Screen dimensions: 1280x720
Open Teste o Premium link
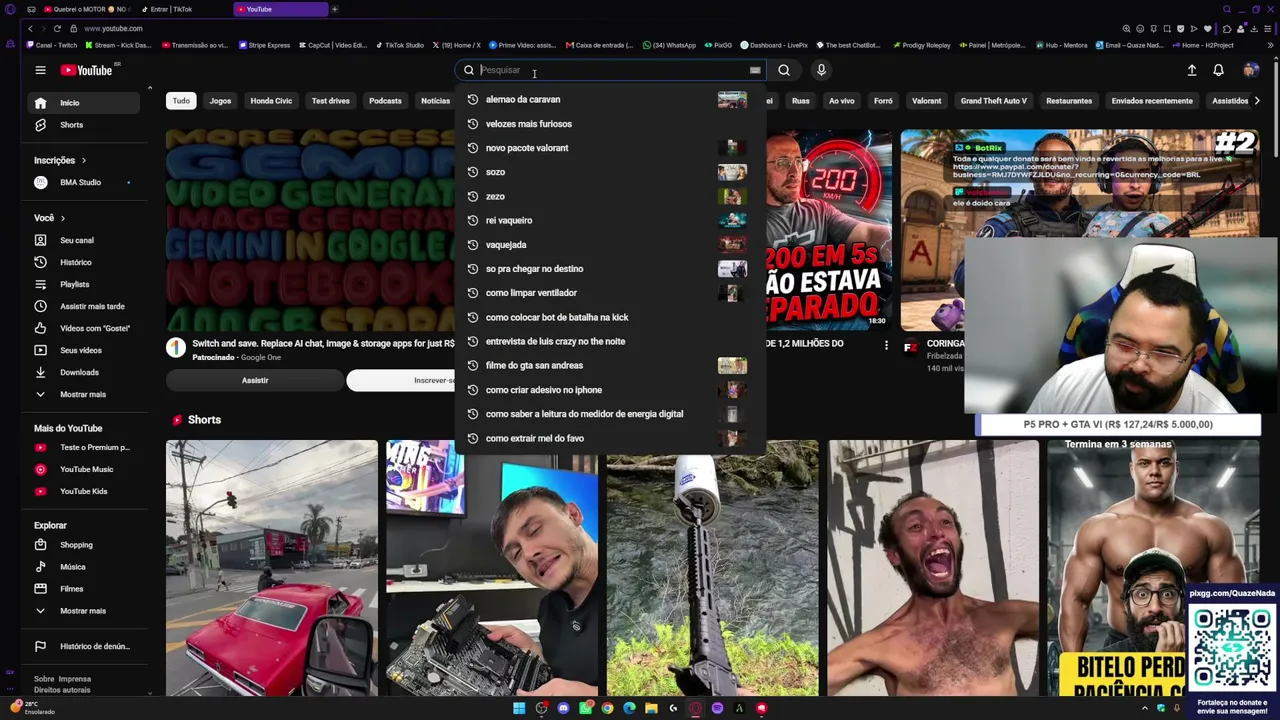point(83,447)
